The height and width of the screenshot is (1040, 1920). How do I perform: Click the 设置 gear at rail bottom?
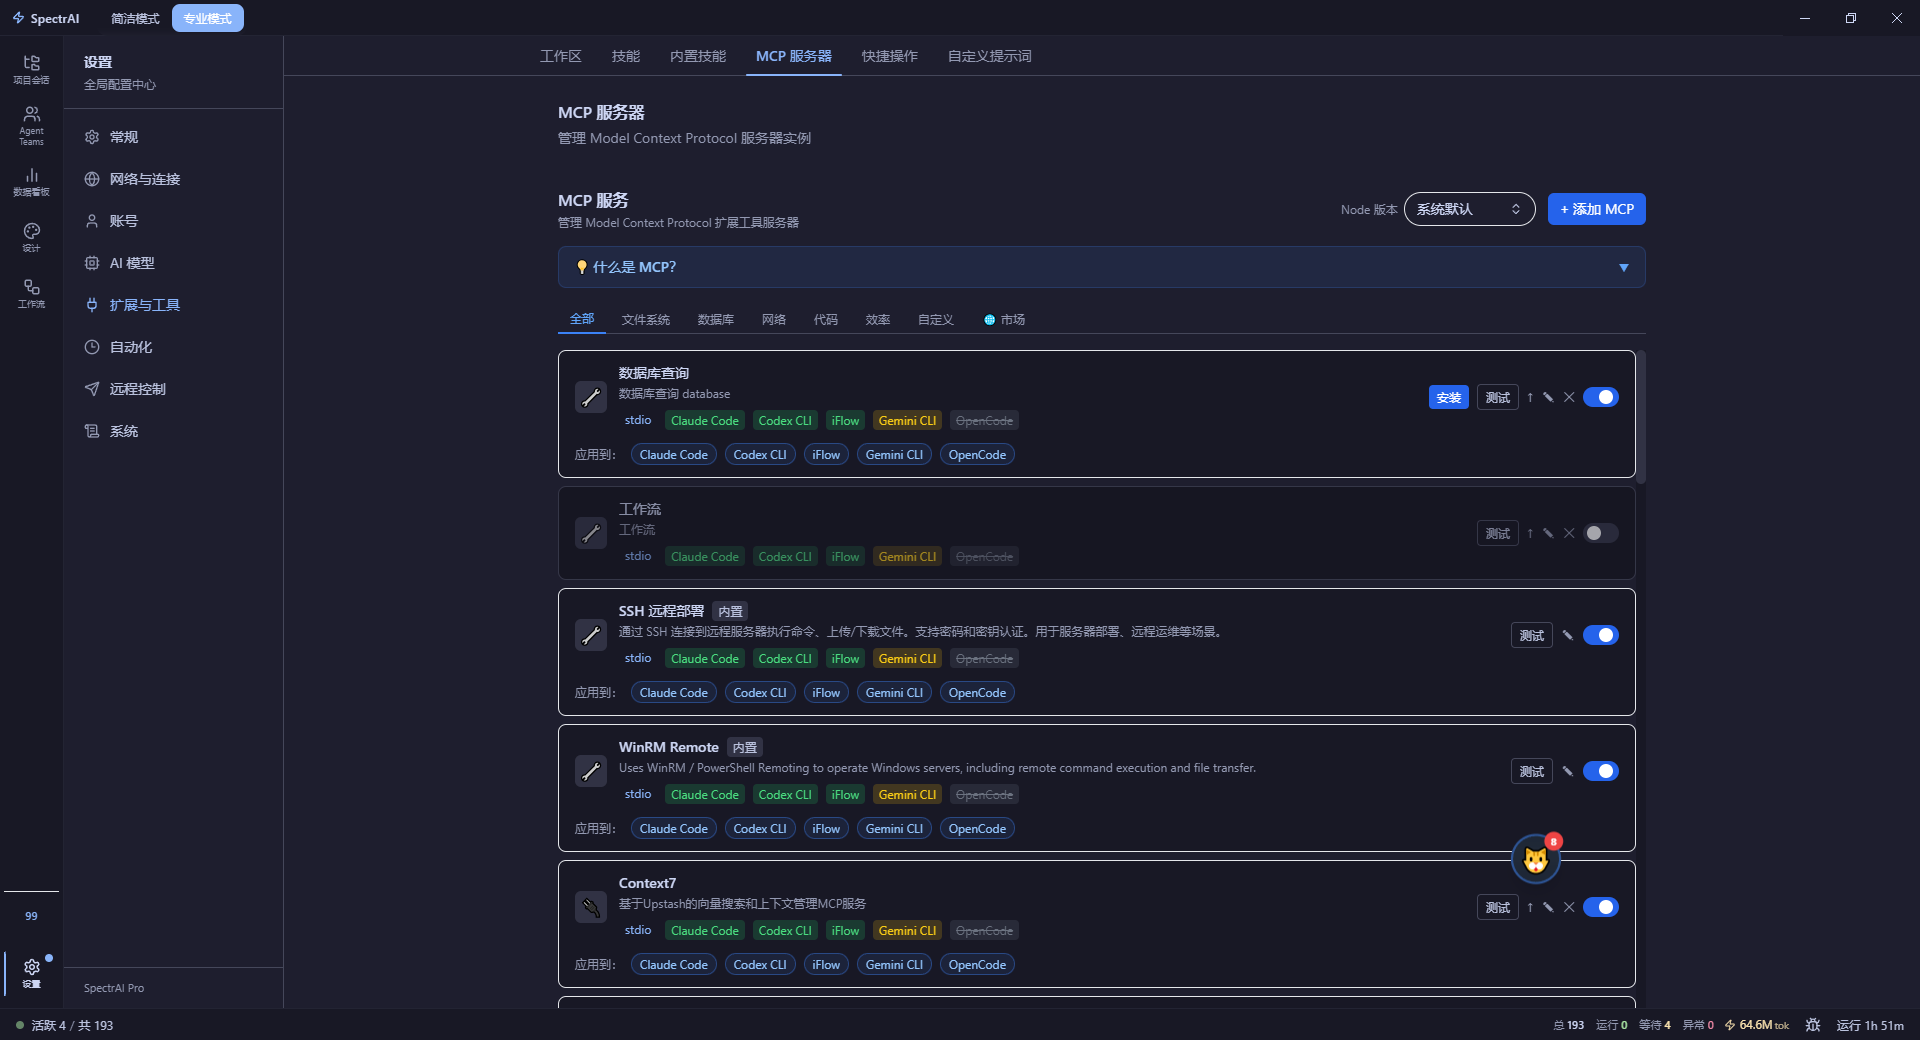click(31, 972)
